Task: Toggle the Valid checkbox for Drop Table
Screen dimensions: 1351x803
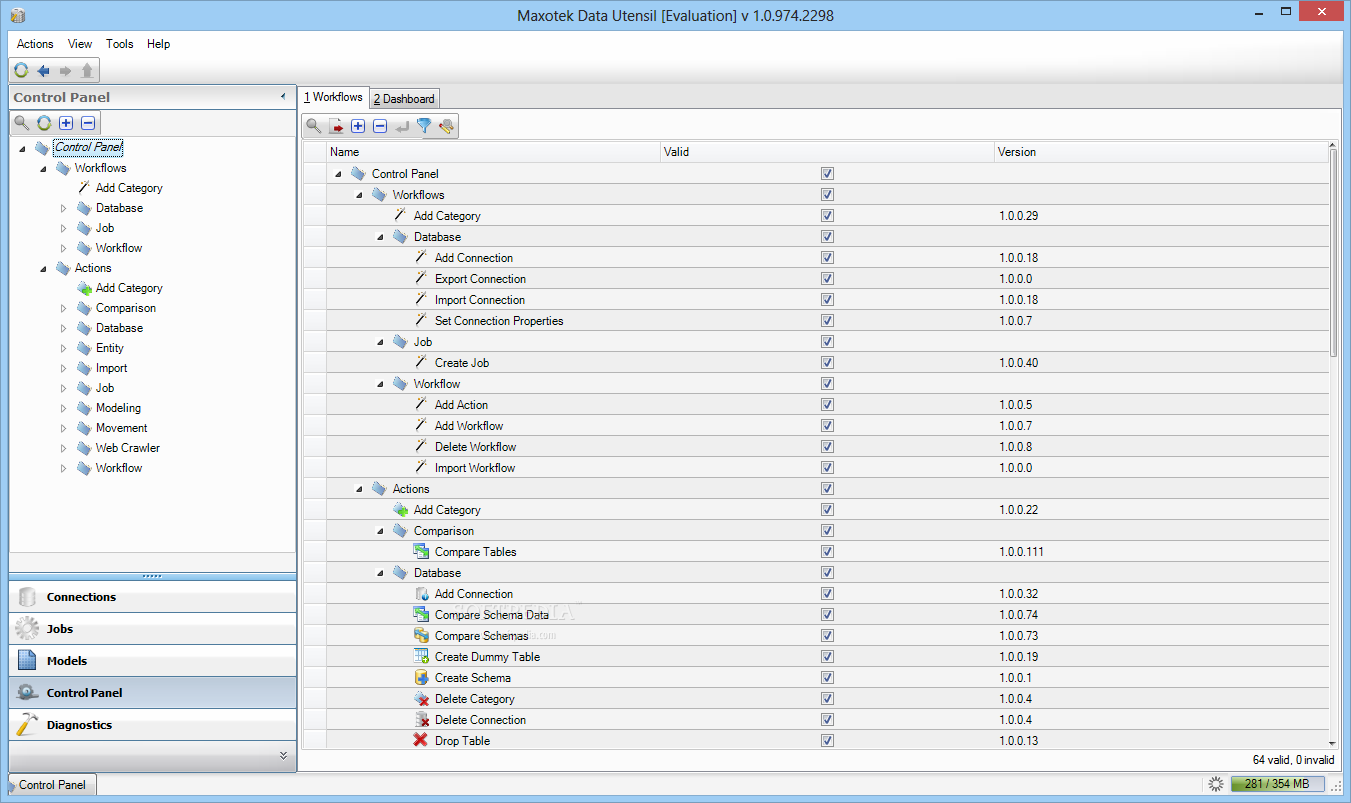Action: click(827, 741)
